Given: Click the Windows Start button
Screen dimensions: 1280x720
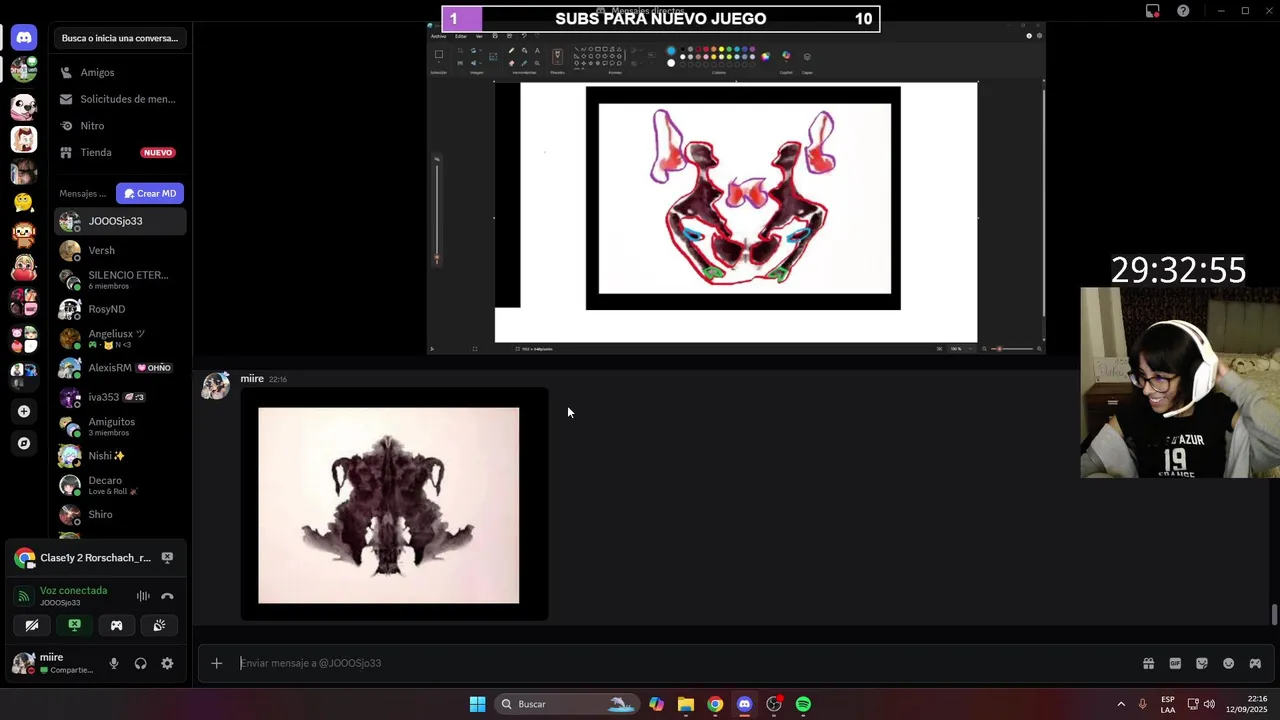Looking at the screenshot, I should click(477, 704).
